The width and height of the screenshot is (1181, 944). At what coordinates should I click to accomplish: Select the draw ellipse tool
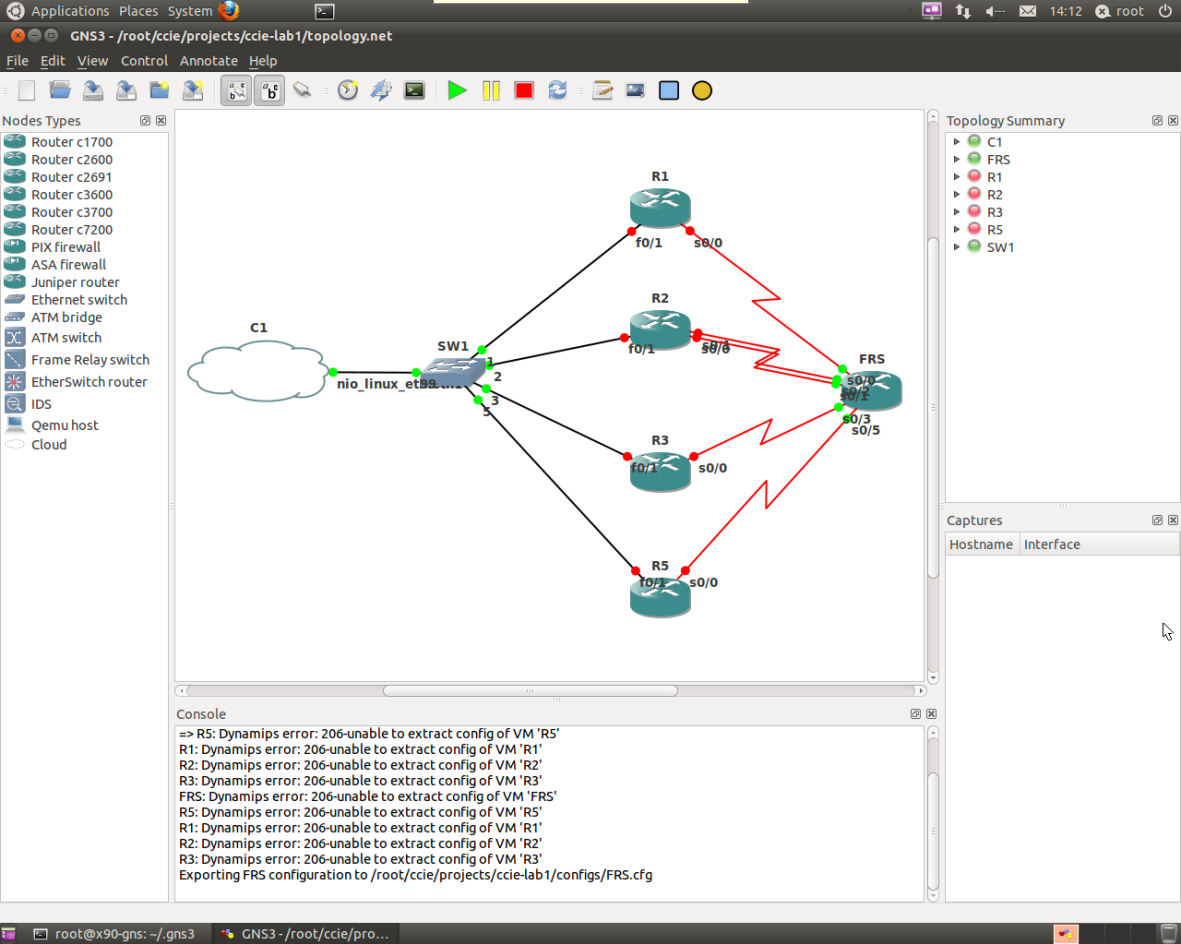pos(702,90)
